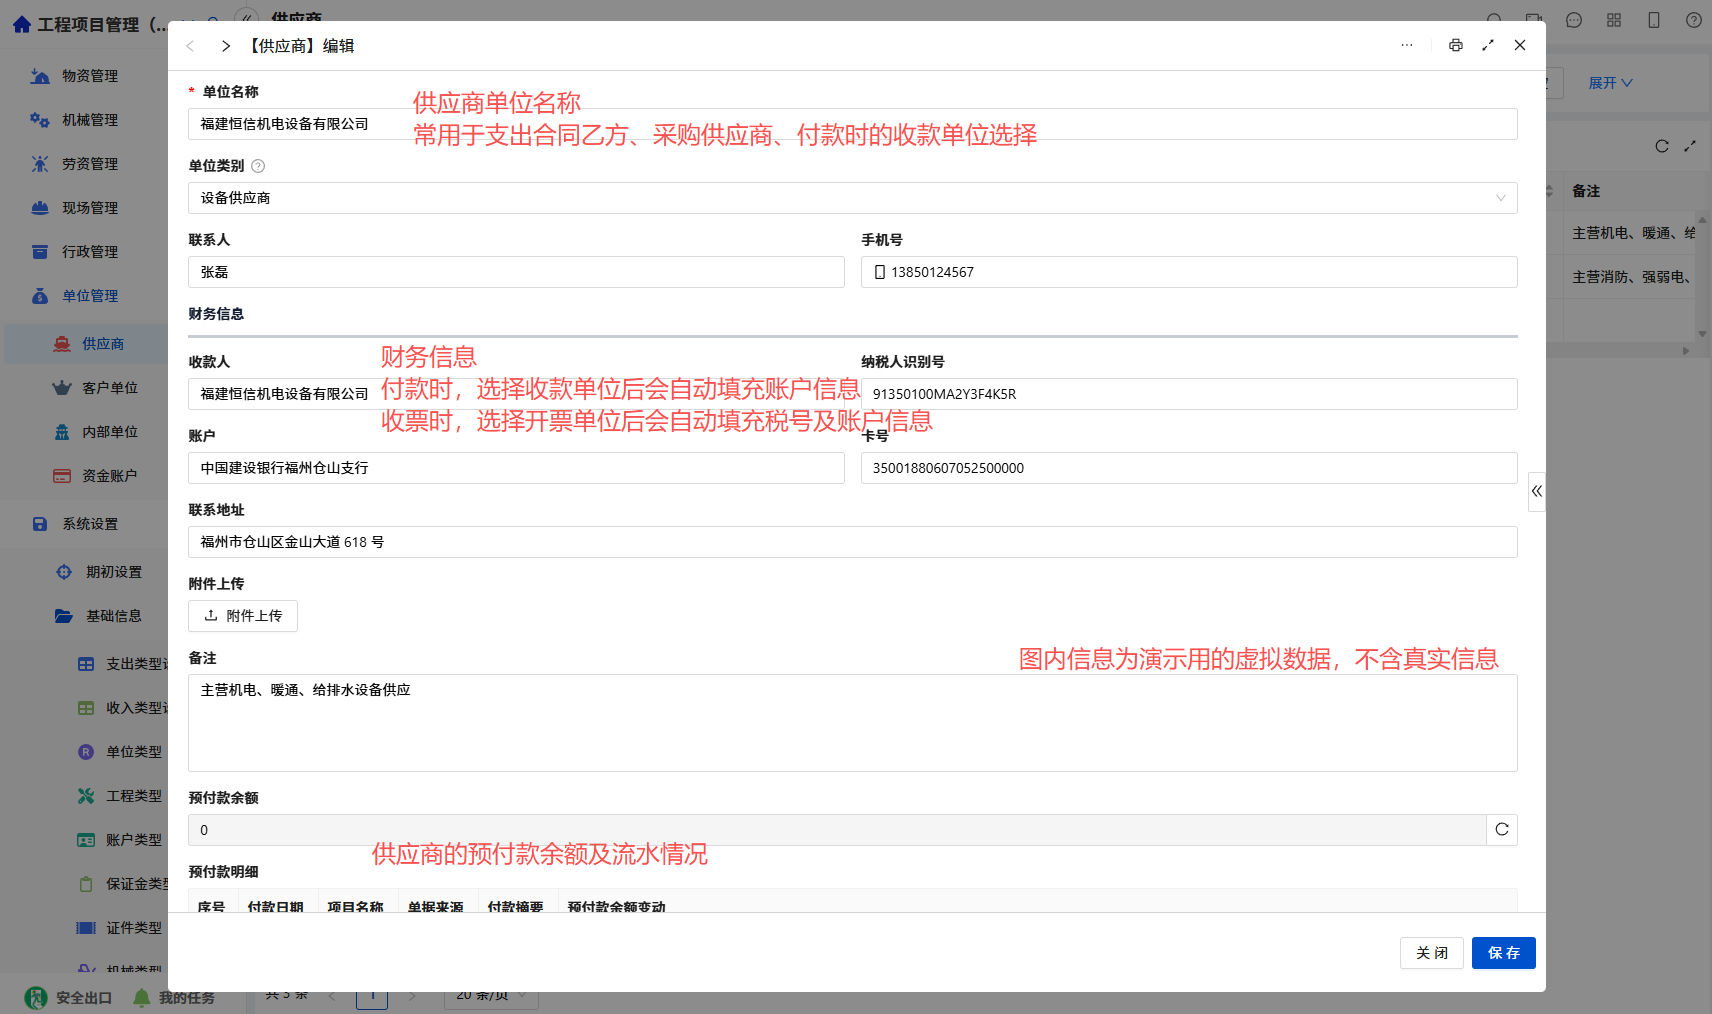Viewport: 1712px width, 1014px height.
Task: Collapse the side panel with double chevron
Action: (1537, 491)
